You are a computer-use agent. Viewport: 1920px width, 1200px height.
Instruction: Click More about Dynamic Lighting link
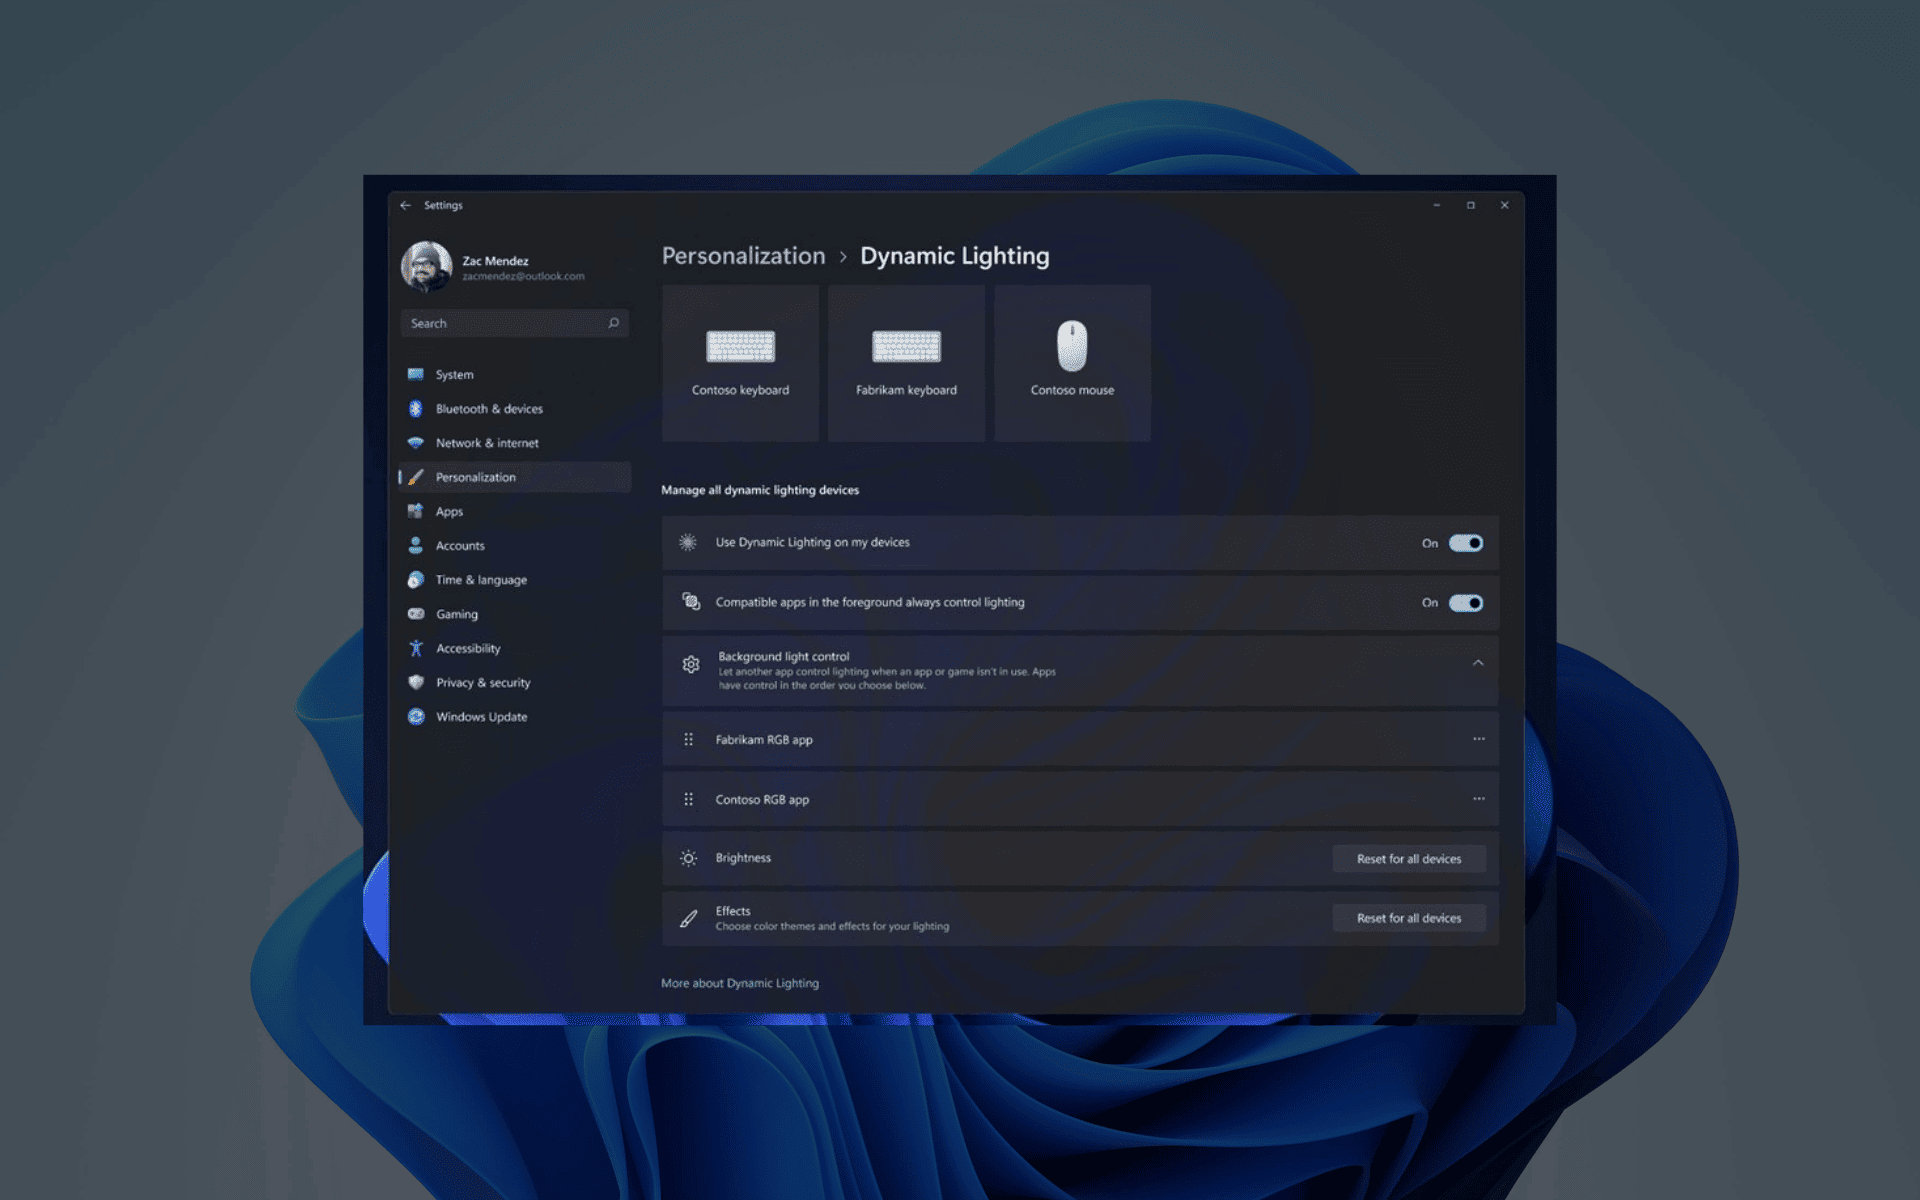(740, 982)
